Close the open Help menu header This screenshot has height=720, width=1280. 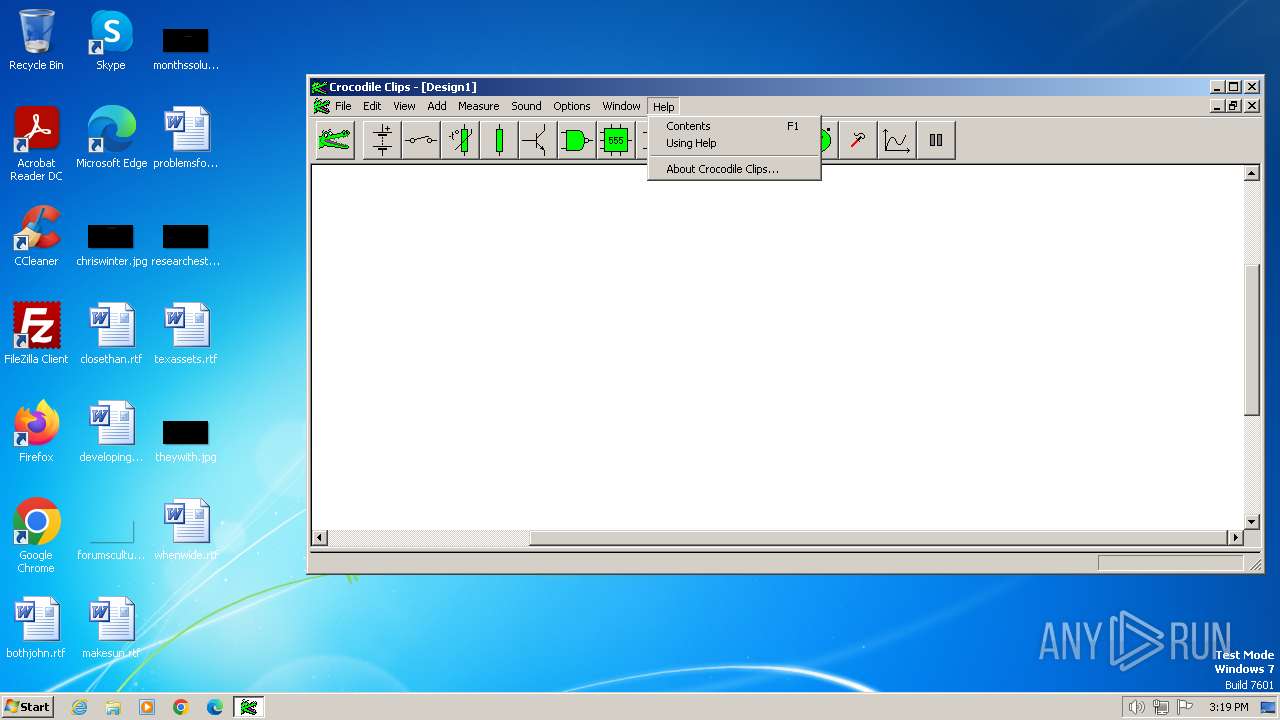[663, 106]
